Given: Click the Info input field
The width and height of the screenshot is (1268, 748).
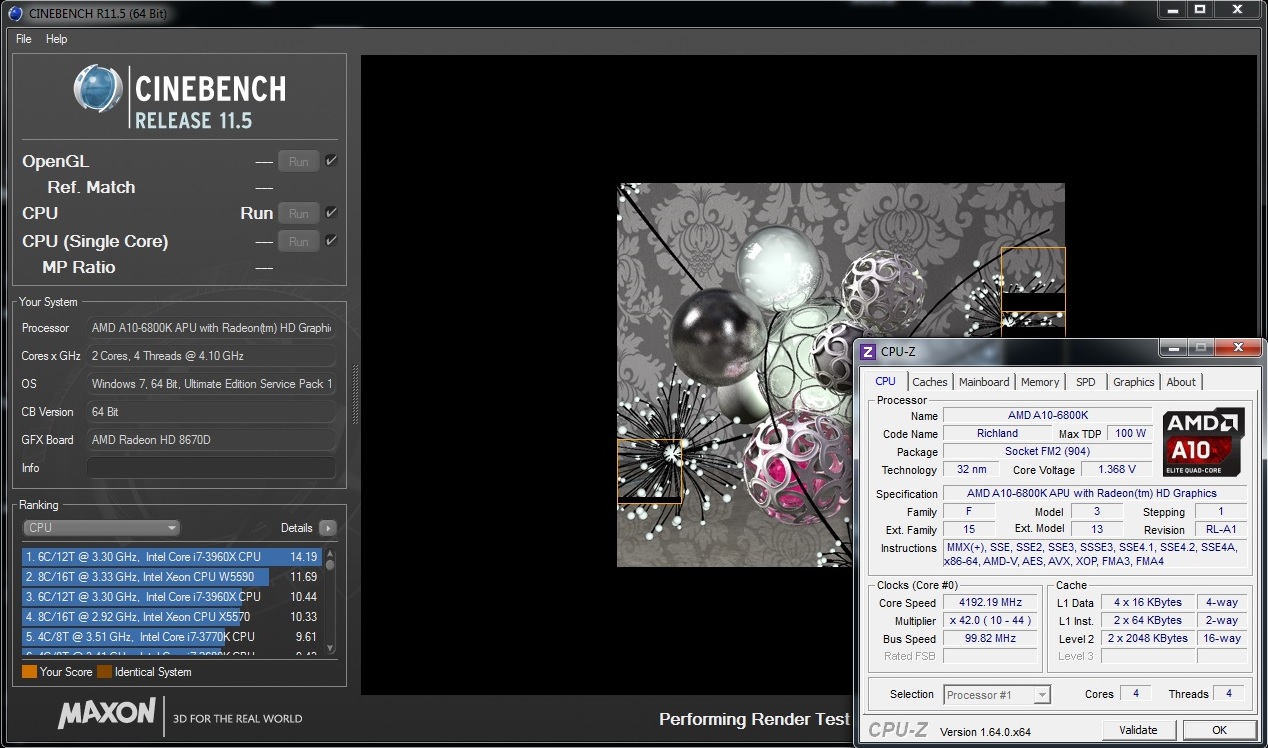Looking at the screenshot, I should (x=211, y=468).
